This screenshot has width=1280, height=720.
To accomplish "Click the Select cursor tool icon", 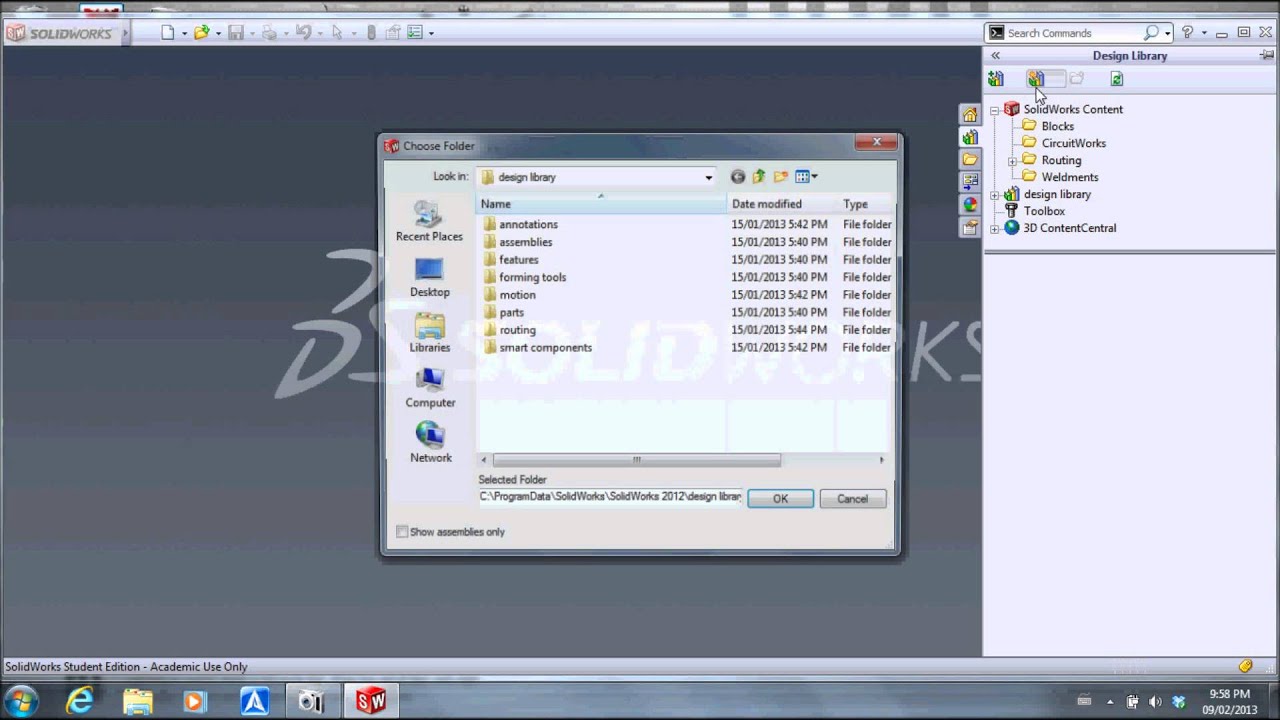I will 337,33.
